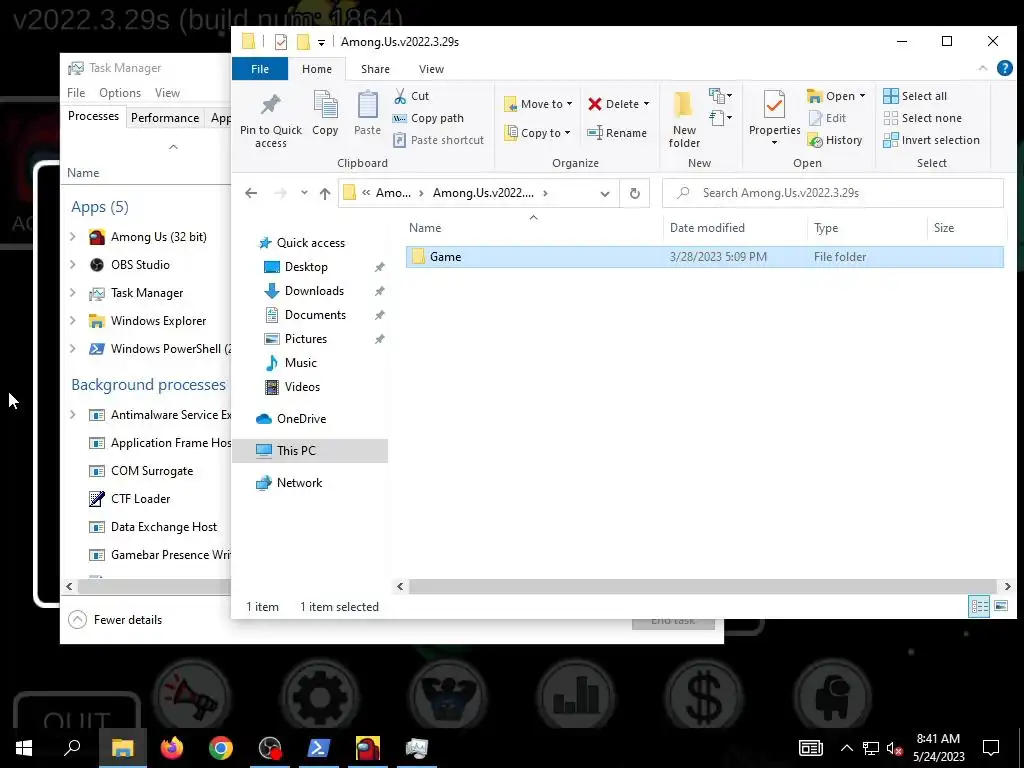1024x768 pixels.
Task: Click Pin to Quick access icon
Action: pyautogui.click(x=270, y=120)
